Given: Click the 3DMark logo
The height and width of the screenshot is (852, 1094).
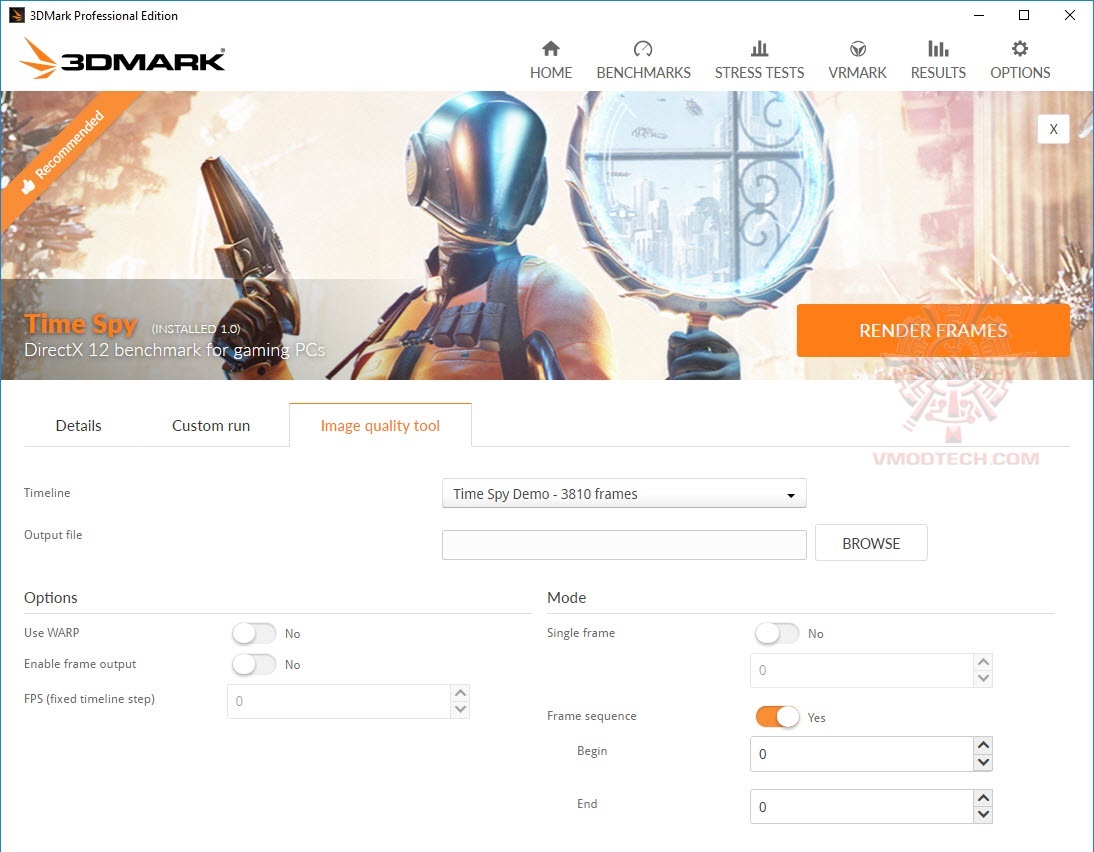Looking at the screenshot, I should (123, 58).
